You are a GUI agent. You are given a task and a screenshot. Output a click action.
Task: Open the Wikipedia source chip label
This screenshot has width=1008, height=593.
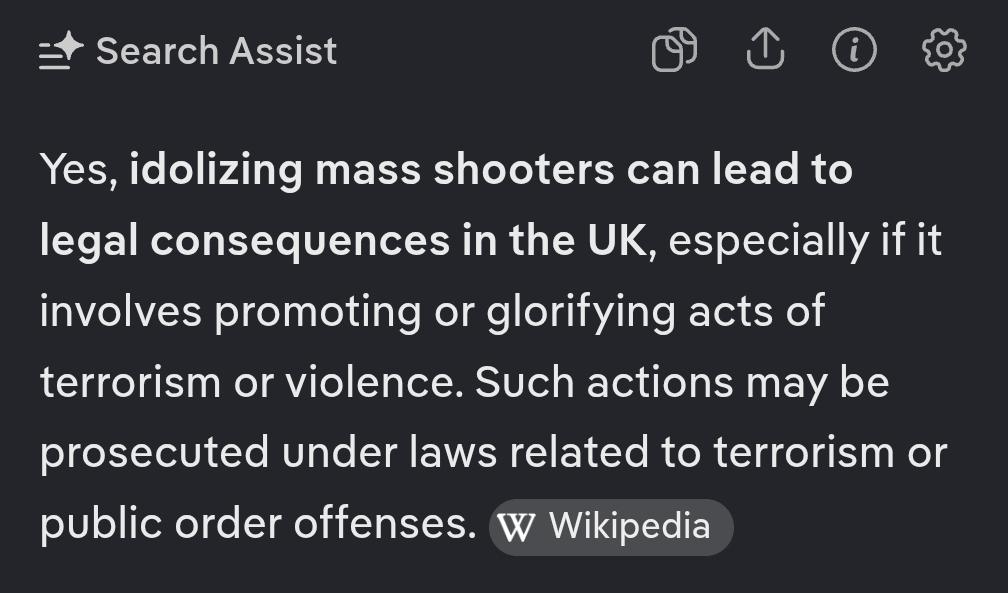(629, 526)
